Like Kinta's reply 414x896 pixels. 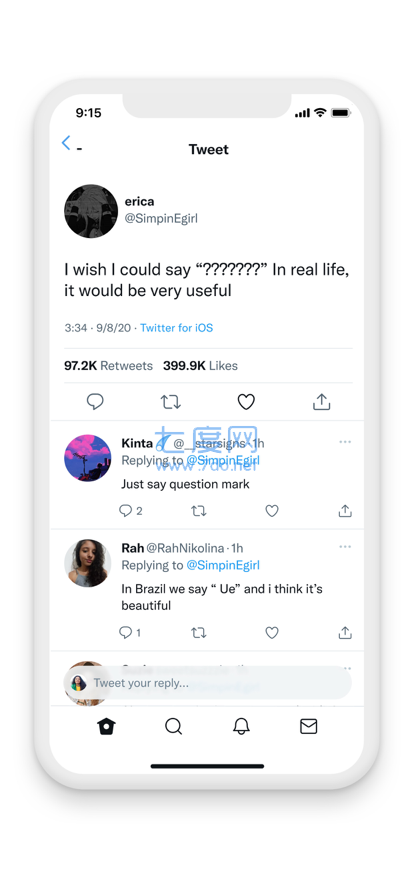click(x=272, y=511)
